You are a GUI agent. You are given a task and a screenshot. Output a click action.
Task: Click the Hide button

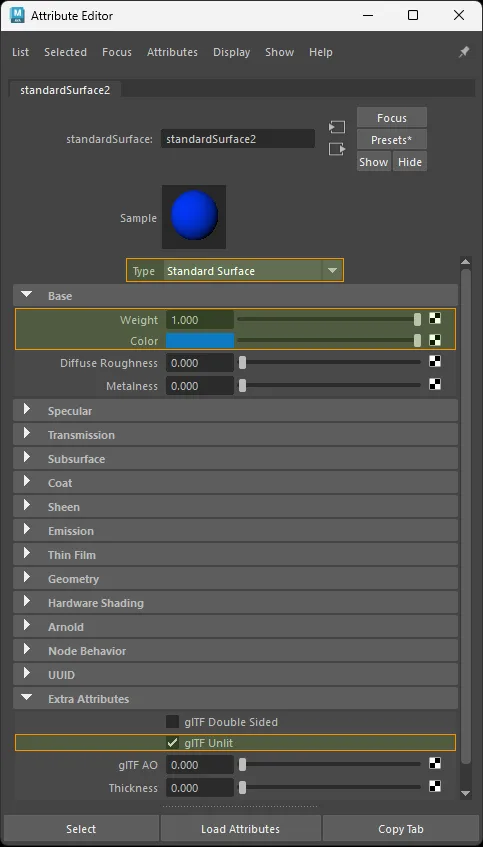tap(410, 162)
